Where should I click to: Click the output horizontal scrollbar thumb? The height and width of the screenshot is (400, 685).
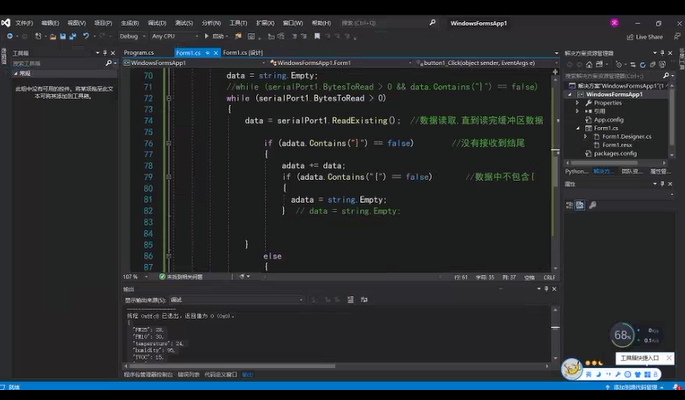(232, 366)
